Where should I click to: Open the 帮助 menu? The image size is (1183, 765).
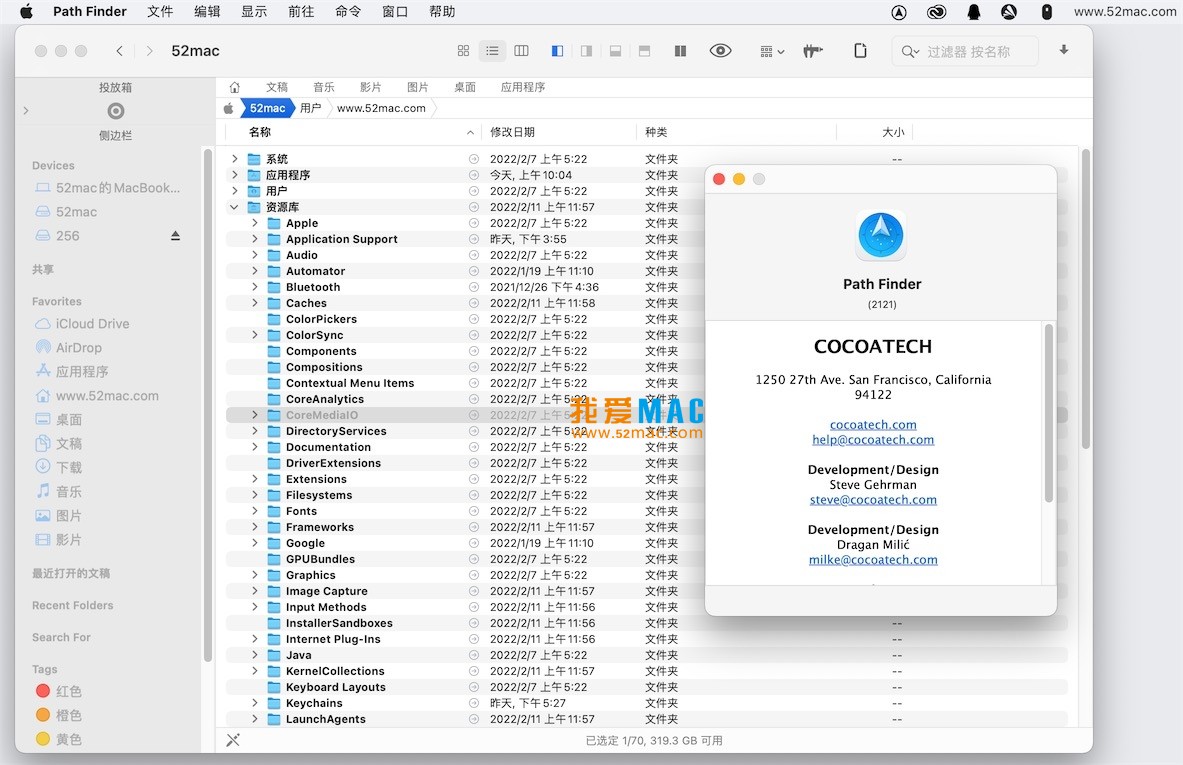pos(442,11)
